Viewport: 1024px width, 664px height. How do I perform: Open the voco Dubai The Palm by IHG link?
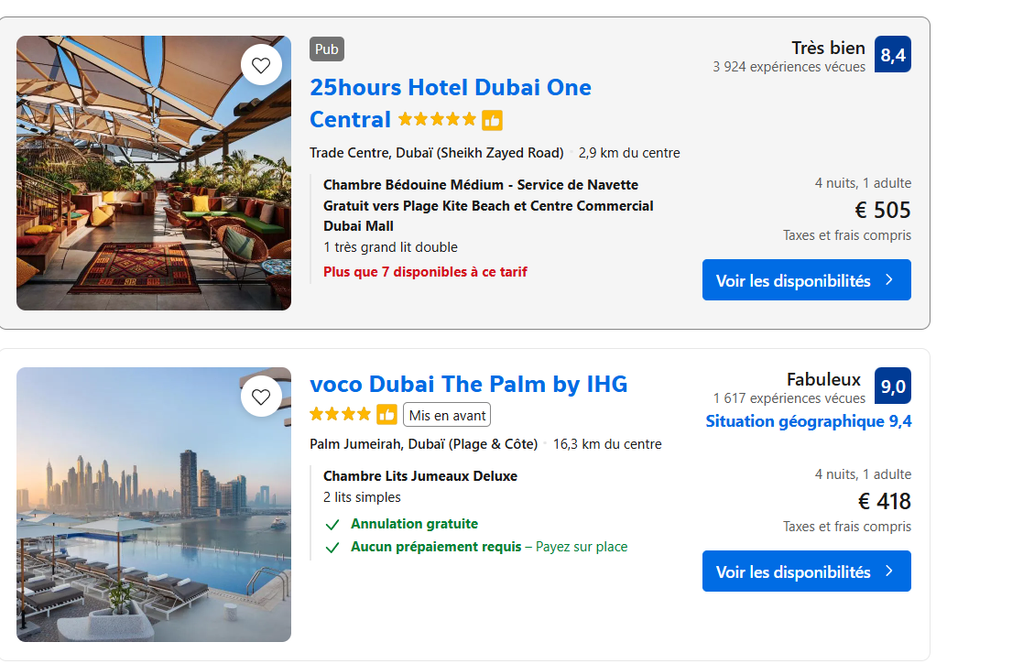[468, 384]
